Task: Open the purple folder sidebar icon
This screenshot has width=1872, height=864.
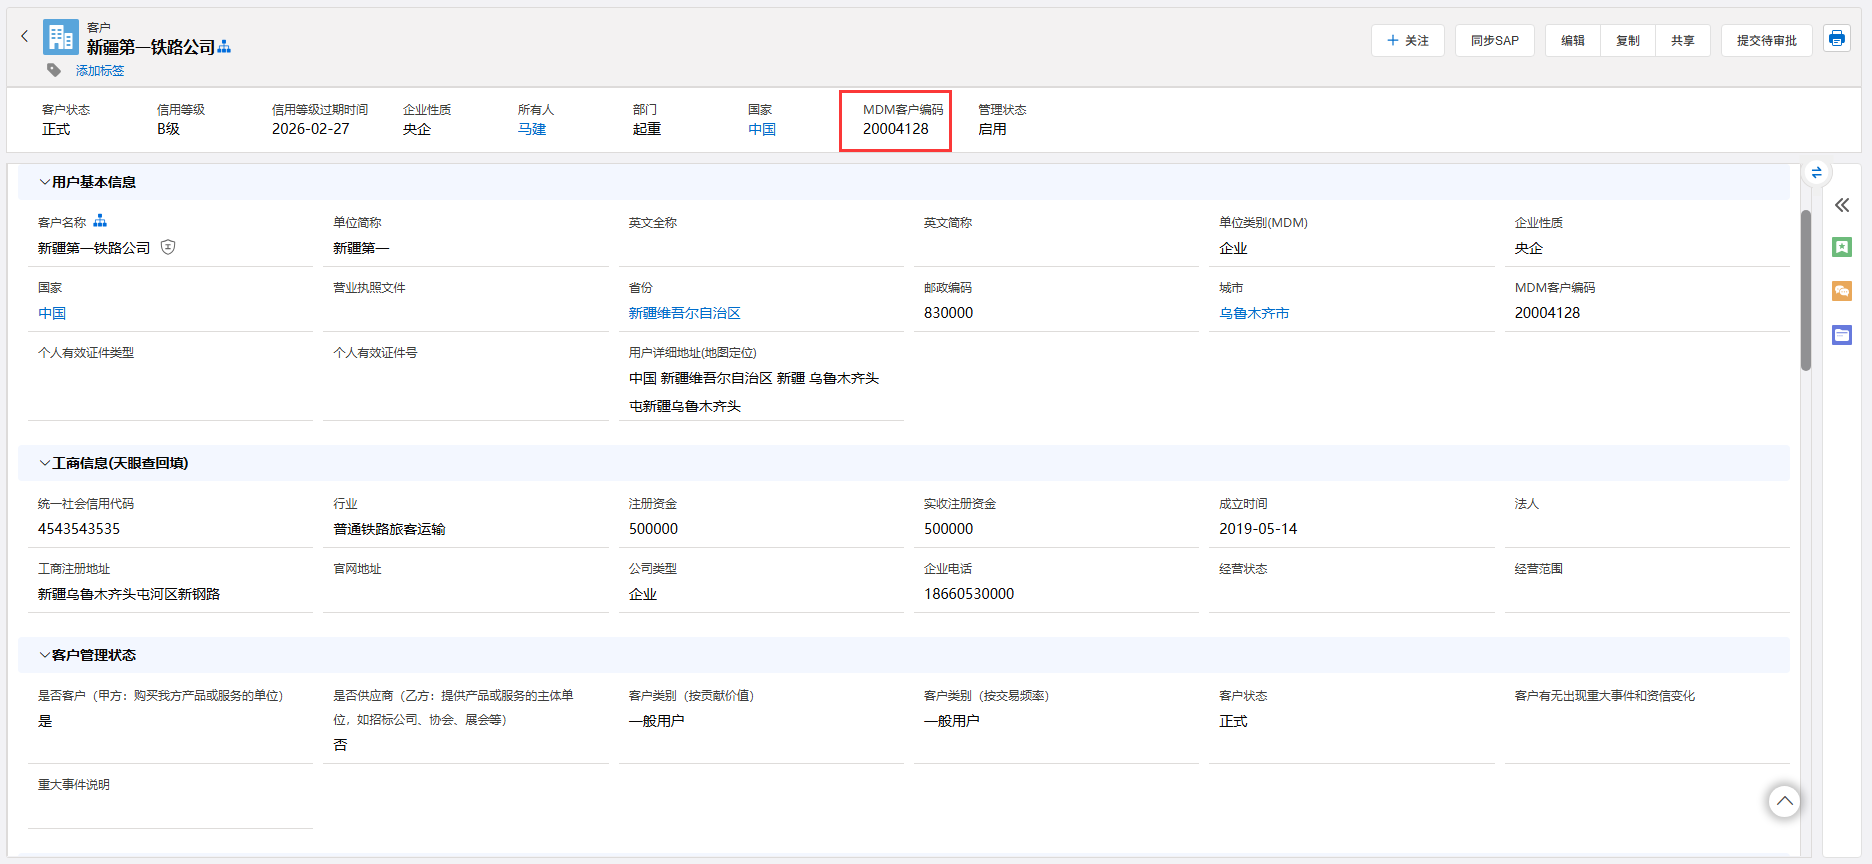Action: tap(1841, 335)
